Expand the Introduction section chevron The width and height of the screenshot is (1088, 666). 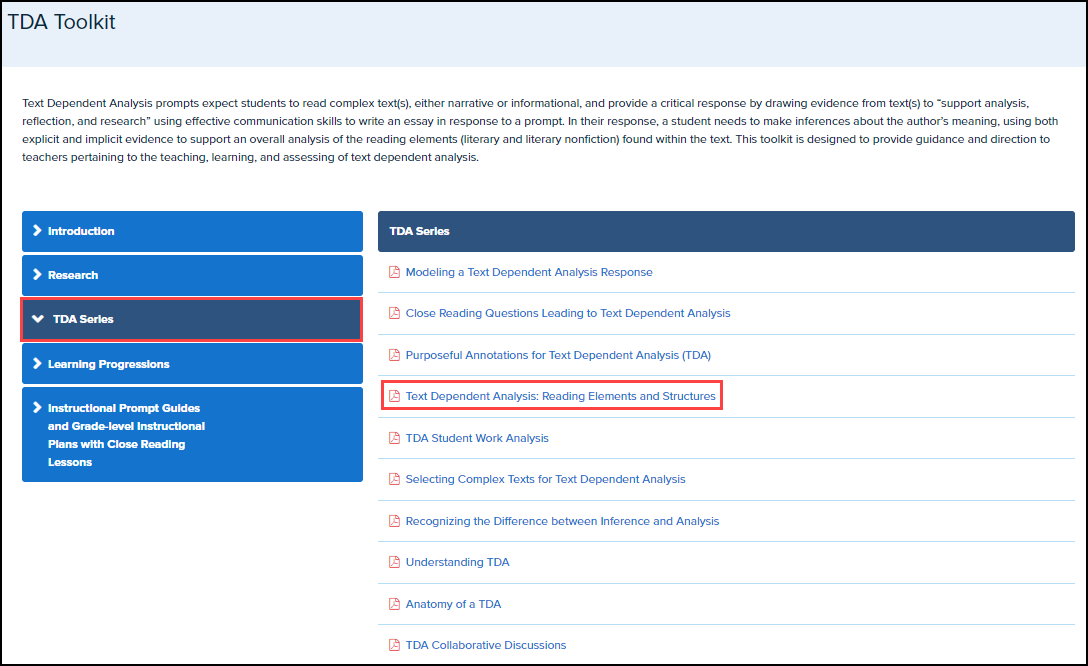click(x=37, y=231)
